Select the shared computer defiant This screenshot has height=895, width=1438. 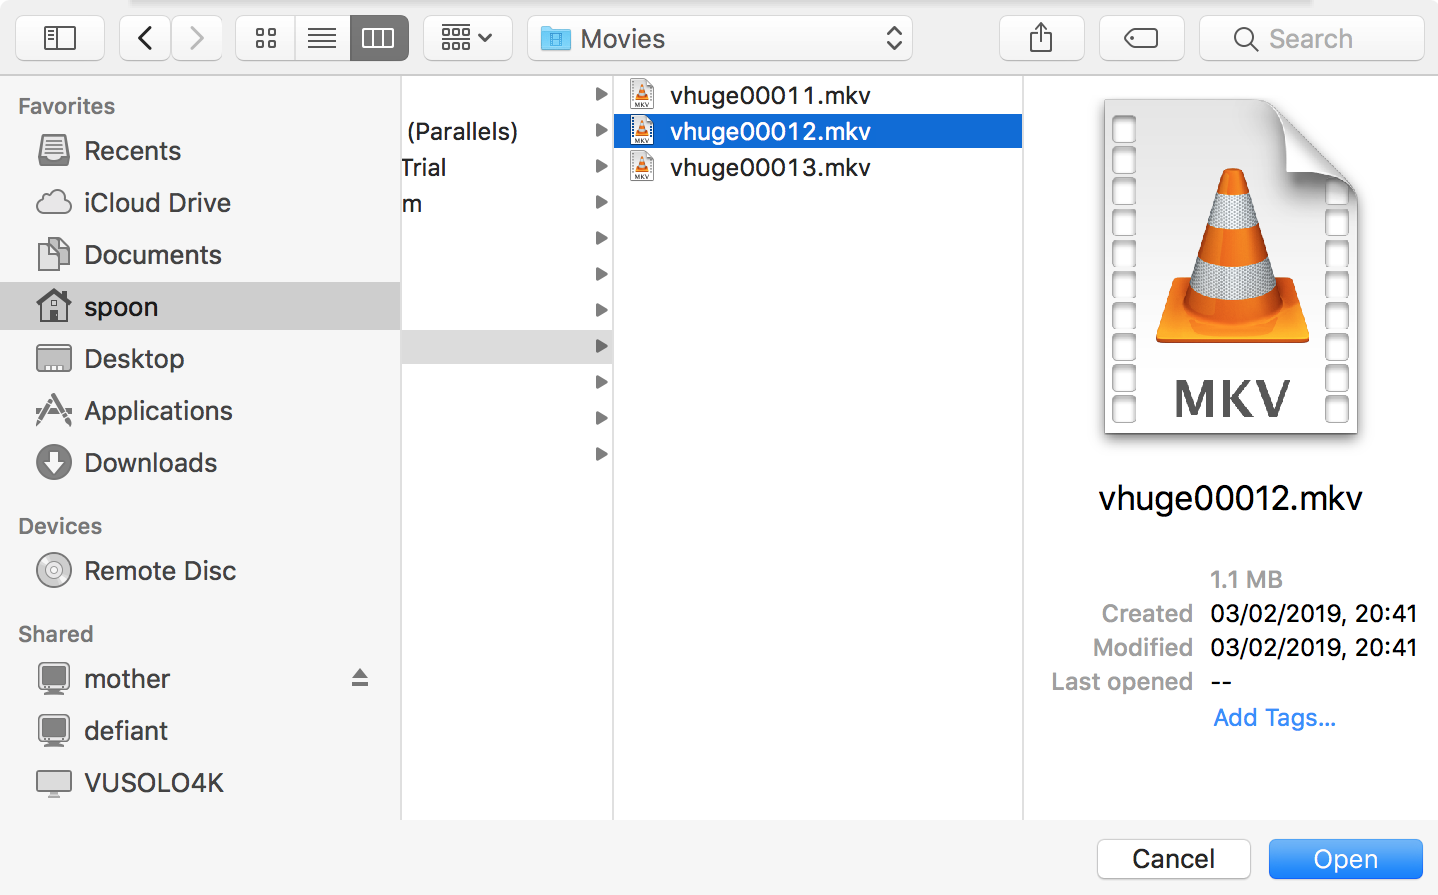pyautogui.click(x=200, y=731)
